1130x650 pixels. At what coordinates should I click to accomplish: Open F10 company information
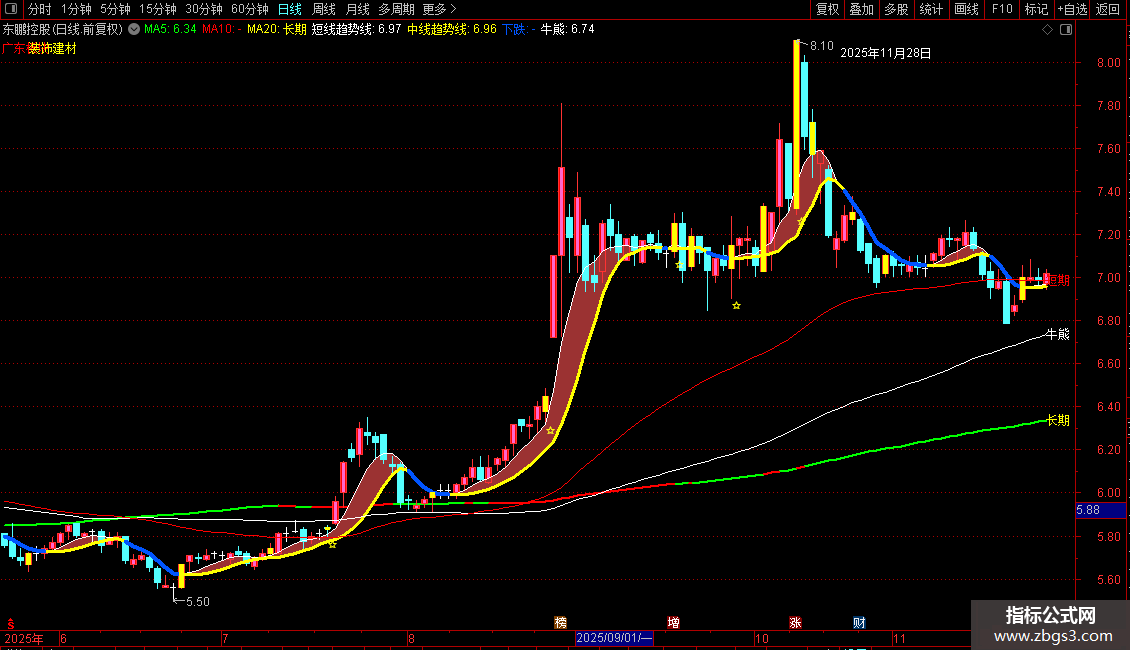pos(1002,9)
